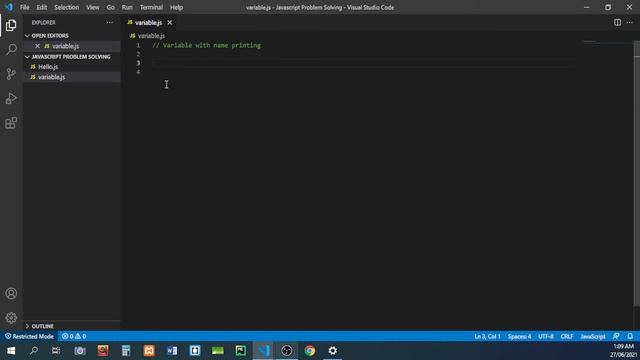Open editor more actions ellipsis
The height and width of the screenshot is (360, 640).
pyautogui.click(x=630, y=23)
